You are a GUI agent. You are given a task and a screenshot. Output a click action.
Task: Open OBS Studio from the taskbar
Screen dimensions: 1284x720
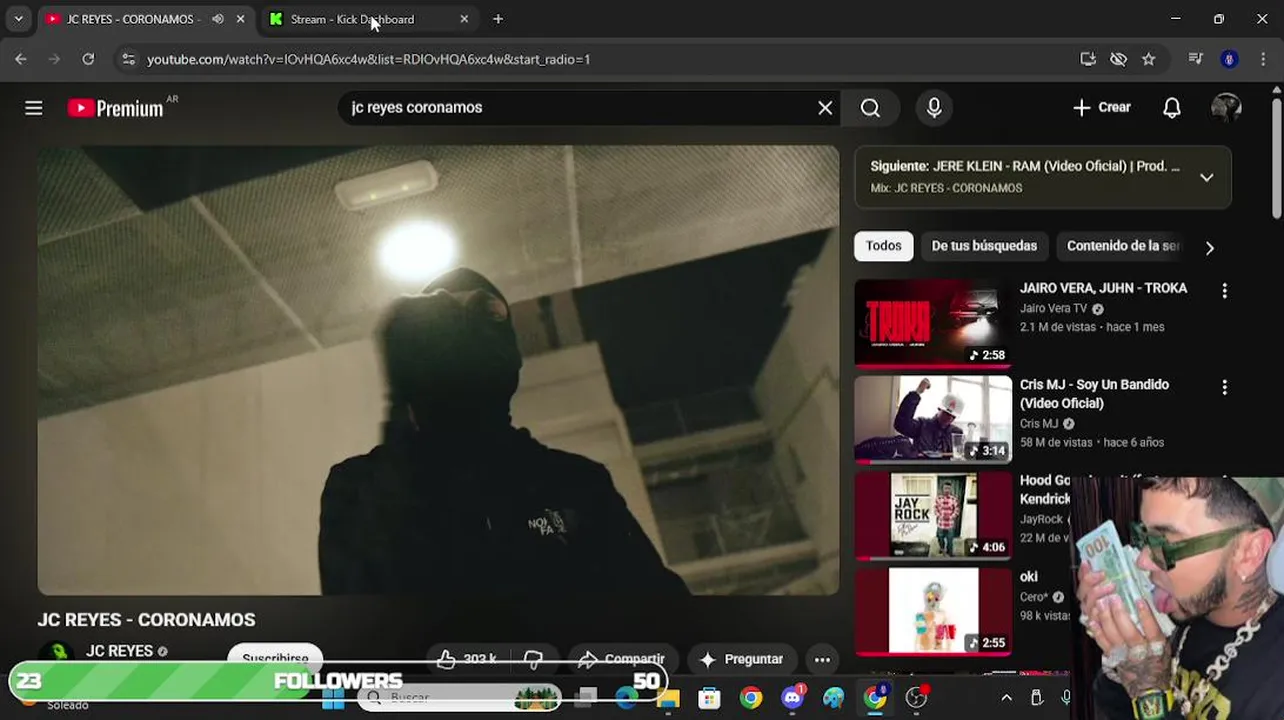(x=917, y=698)
